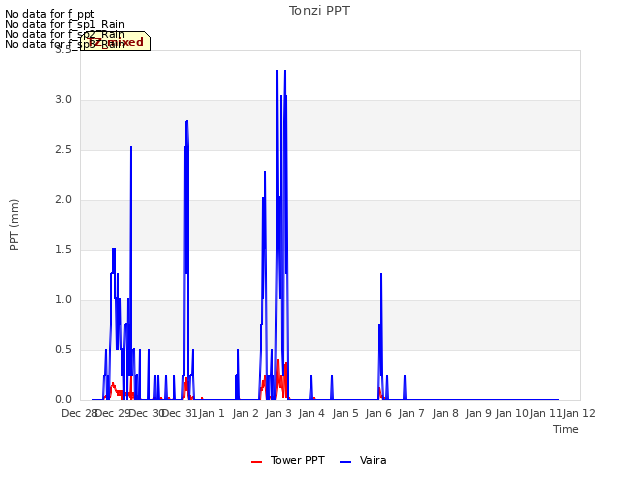Click the PPT (mm) y-axis label
The height and width of the screenshot is (480, 640).
point(14,225)
